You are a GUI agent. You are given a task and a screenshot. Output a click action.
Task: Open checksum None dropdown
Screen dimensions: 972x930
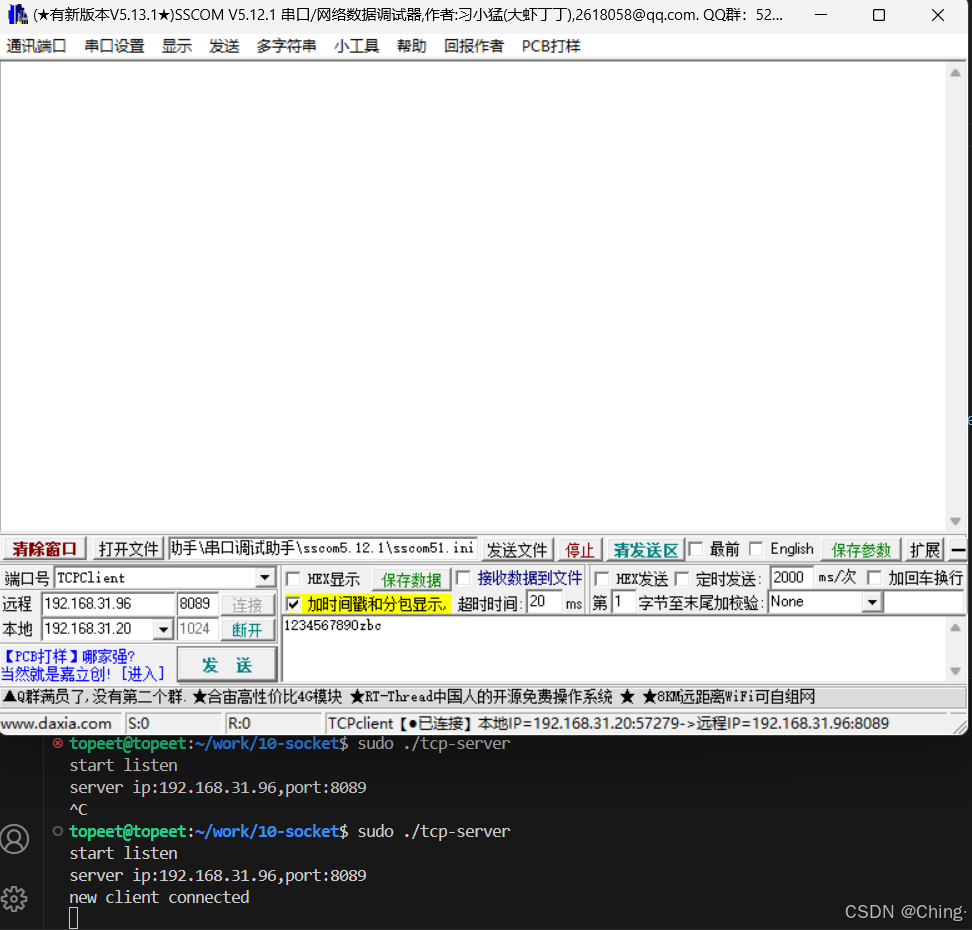click(872, 602)
